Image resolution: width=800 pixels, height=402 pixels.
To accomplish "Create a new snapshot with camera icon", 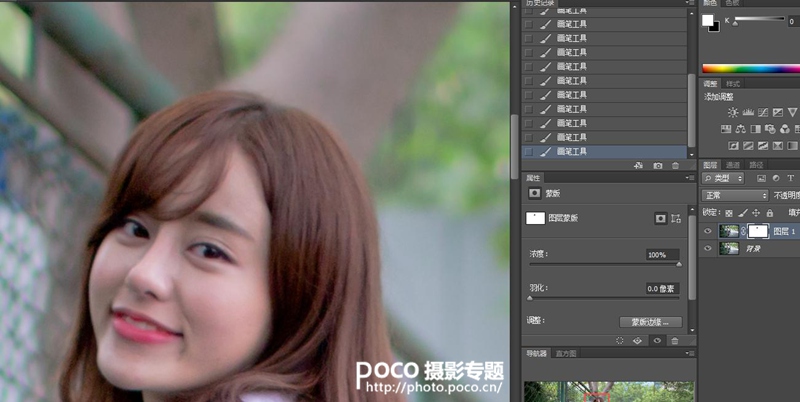I will [x=658, y=165].
